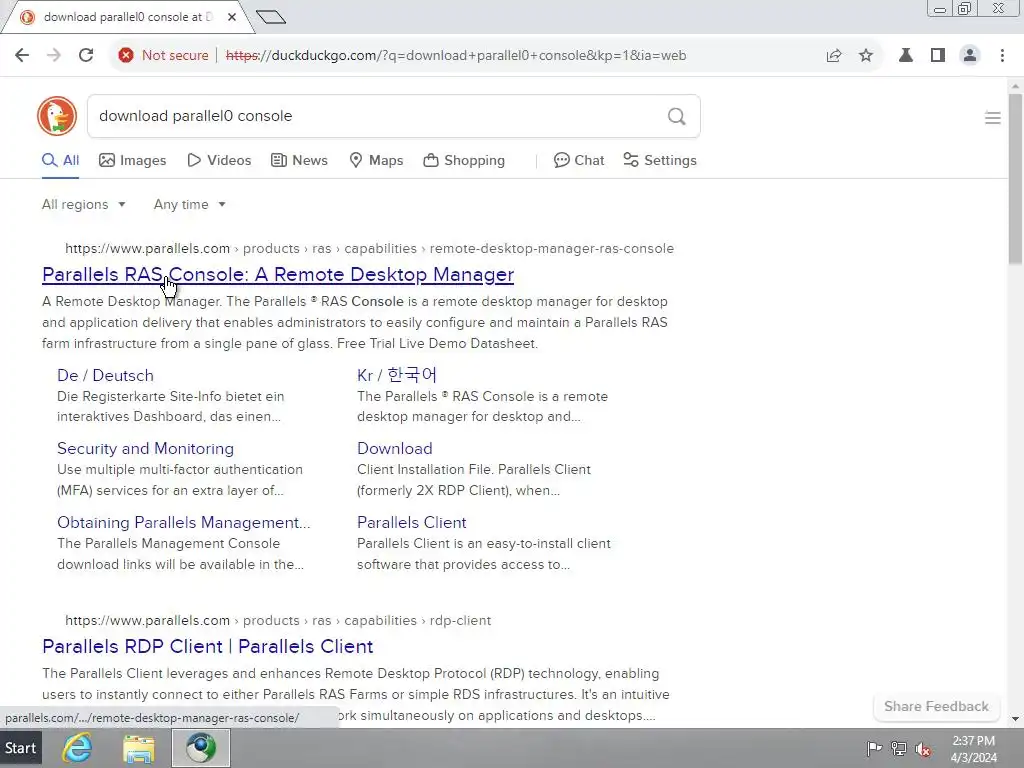This screenshot has height=768, width=1024.
Task: Click the muted volume tray icon
Action: click(x=923, y=749)
